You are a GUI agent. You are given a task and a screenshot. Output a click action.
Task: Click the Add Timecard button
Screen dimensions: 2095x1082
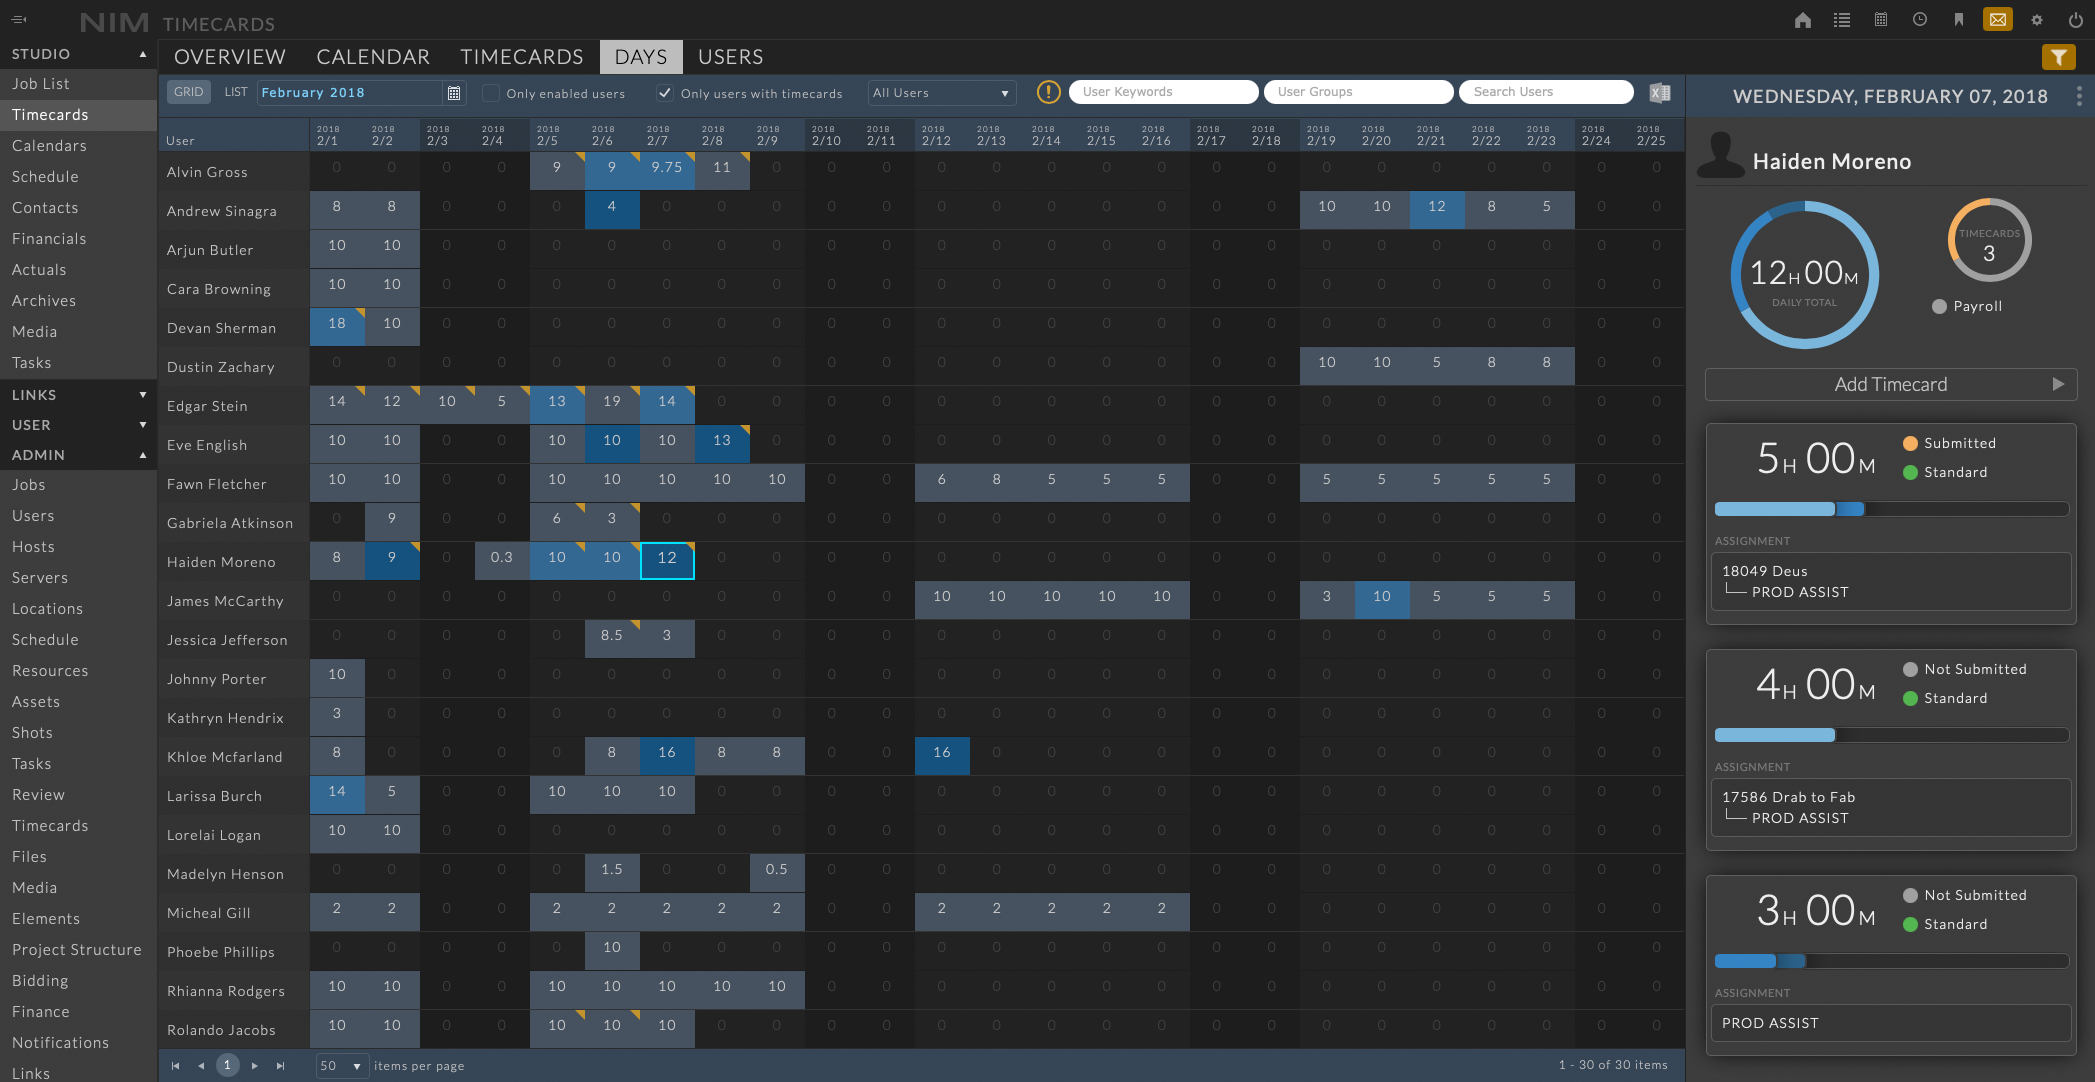click(x=1890, y=384)
